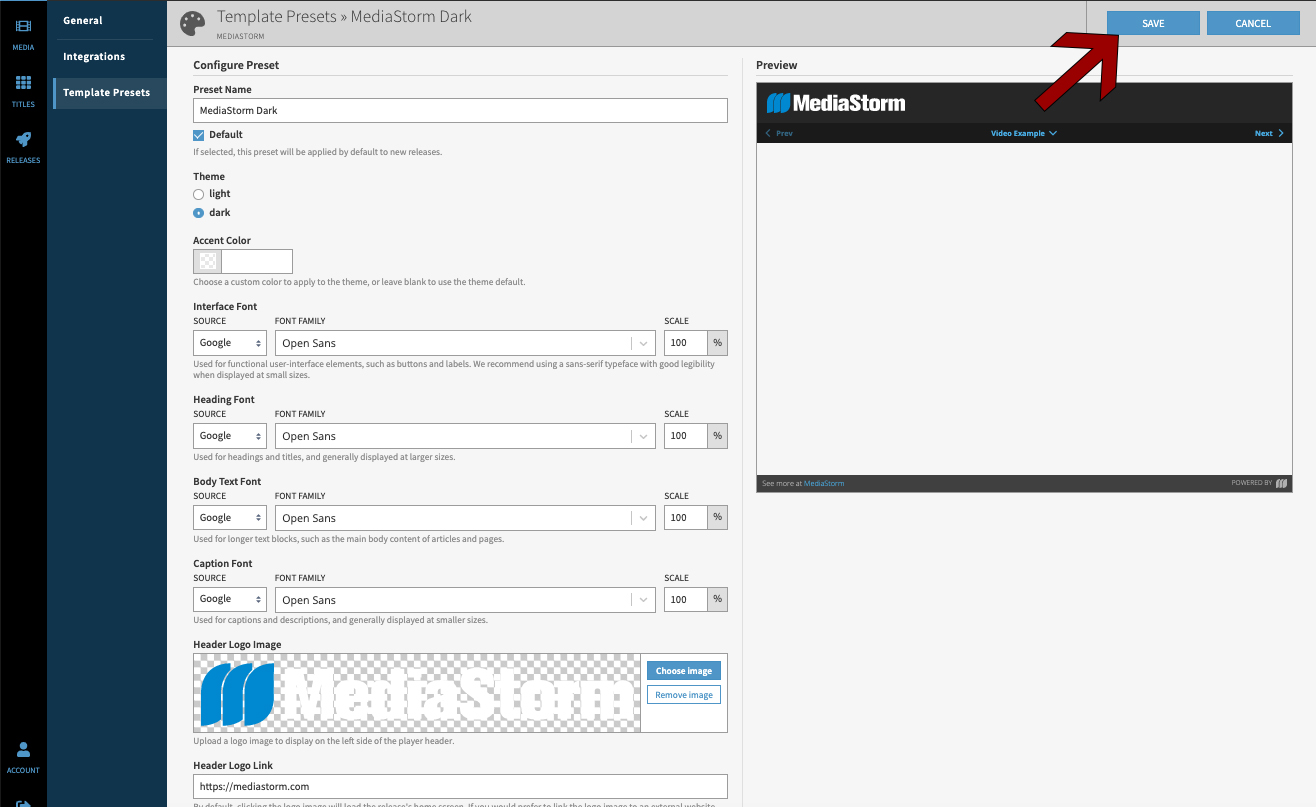Open the Video Example dropdown in the preview
Screen dimensions: 1316x807
click(1023, 132)
